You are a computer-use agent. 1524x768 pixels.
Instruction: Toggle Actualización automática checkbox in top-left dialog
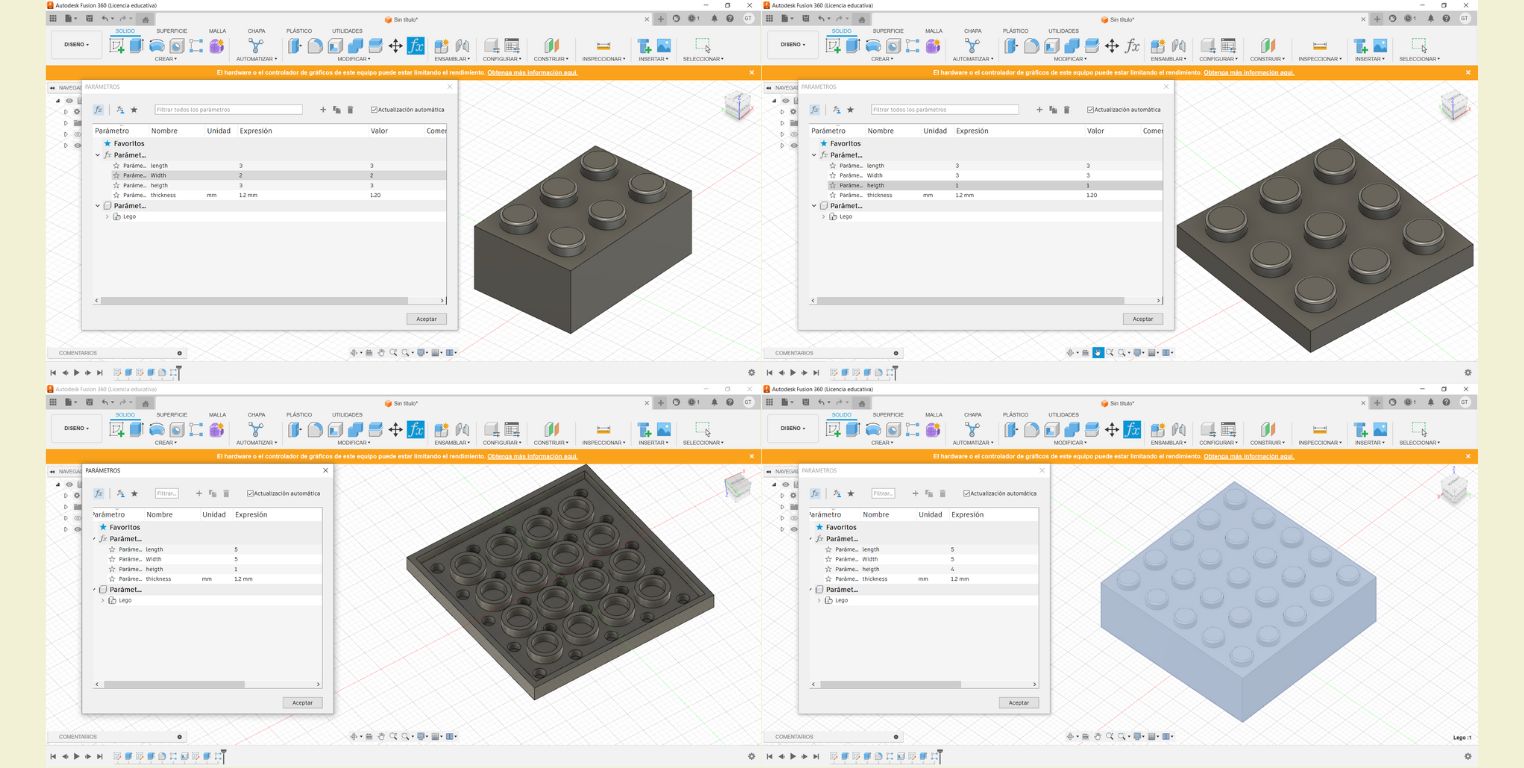pos(374,110)
